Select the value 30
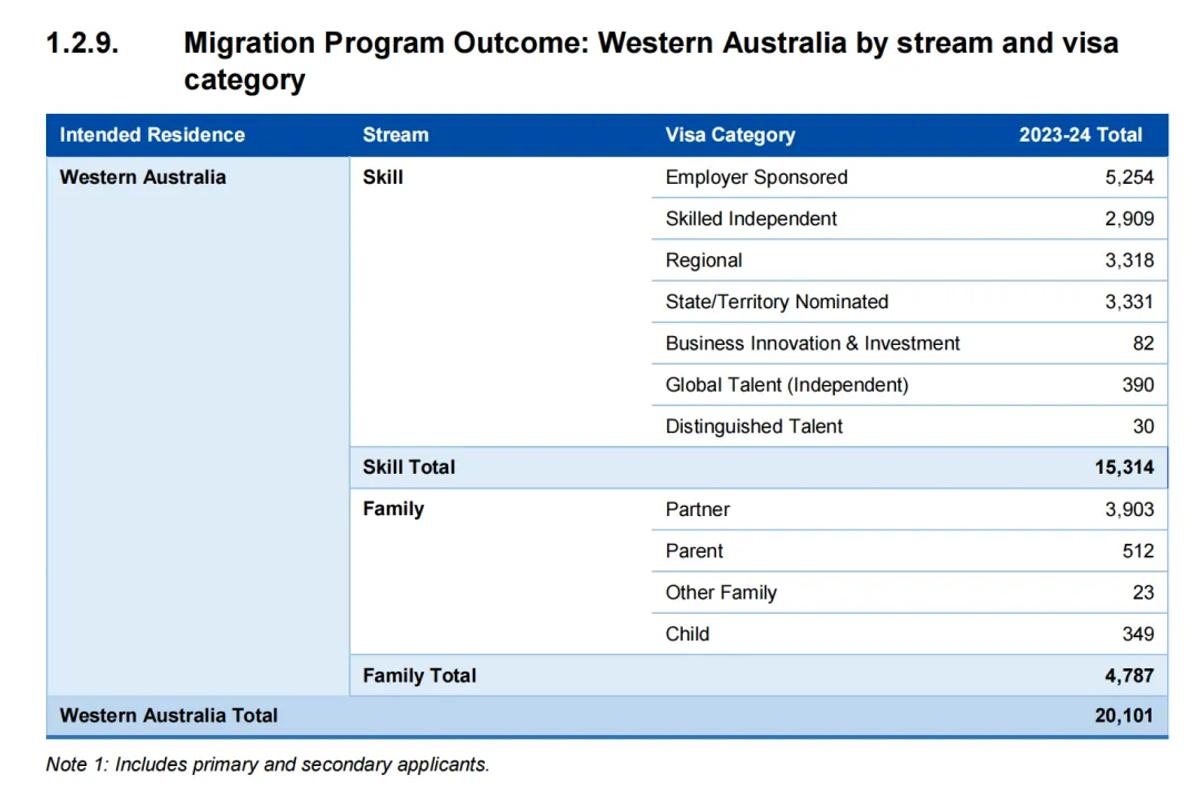The height and width of the screenshot is (790, 1200). tap(1143, 427)
